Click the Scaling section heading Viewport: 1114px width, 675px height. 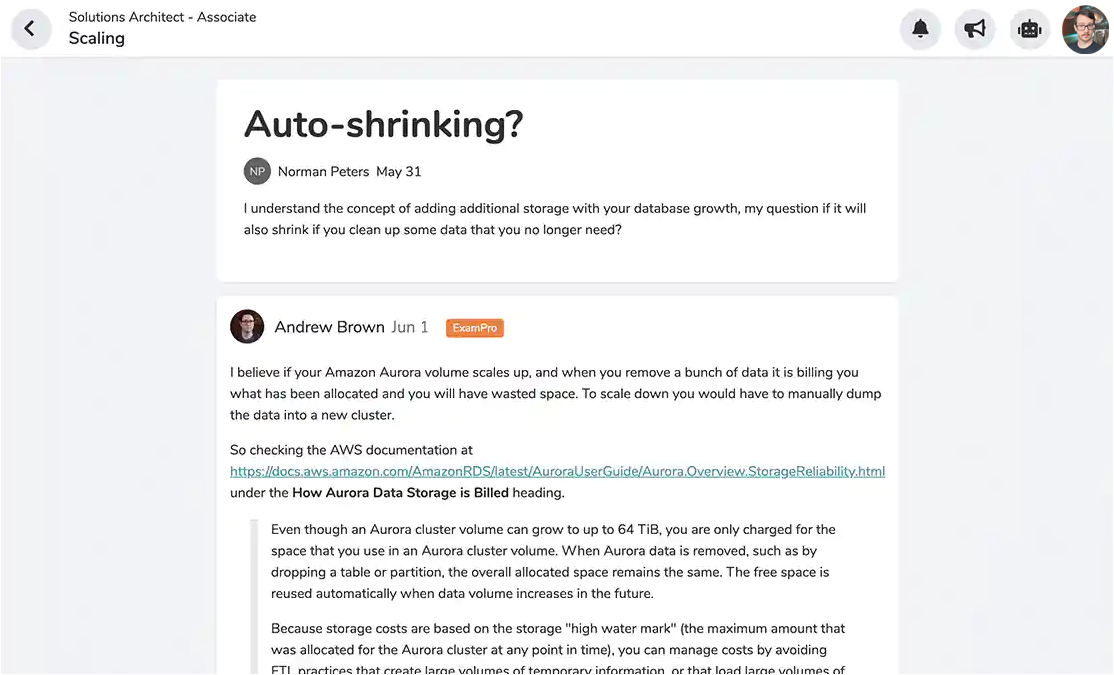pos(97,38)
